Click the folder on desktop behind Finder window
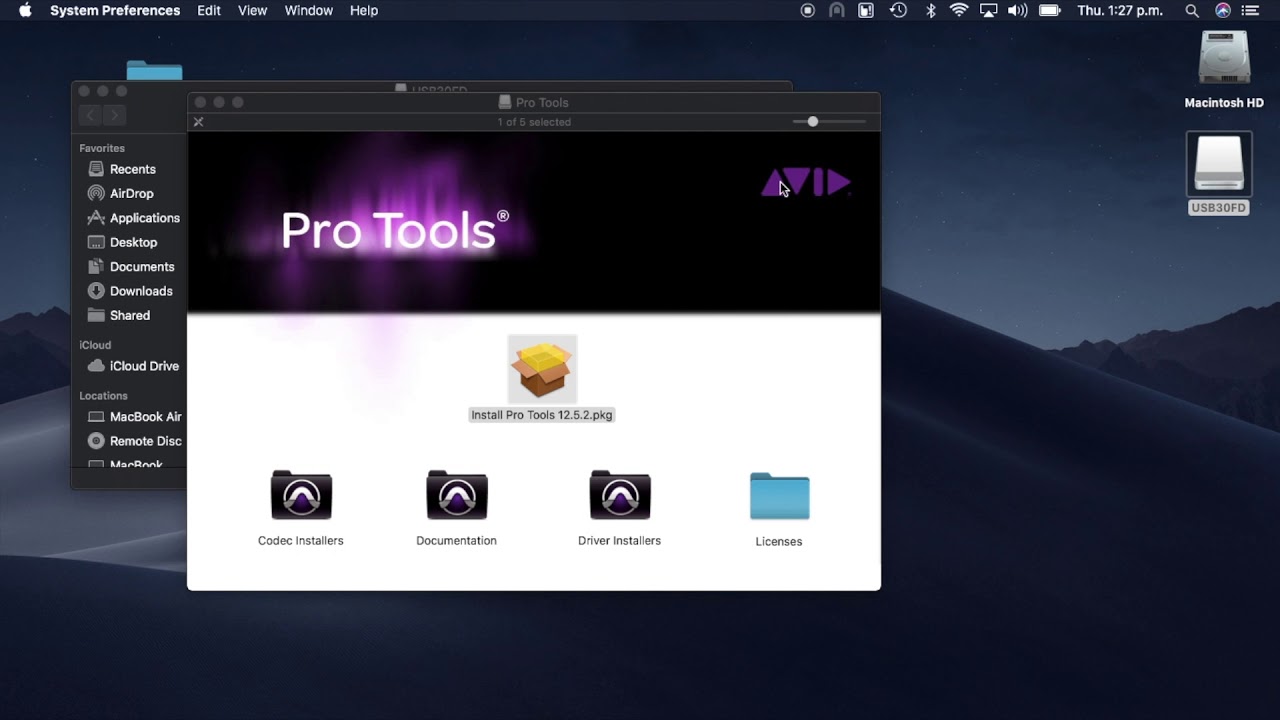 155,71
